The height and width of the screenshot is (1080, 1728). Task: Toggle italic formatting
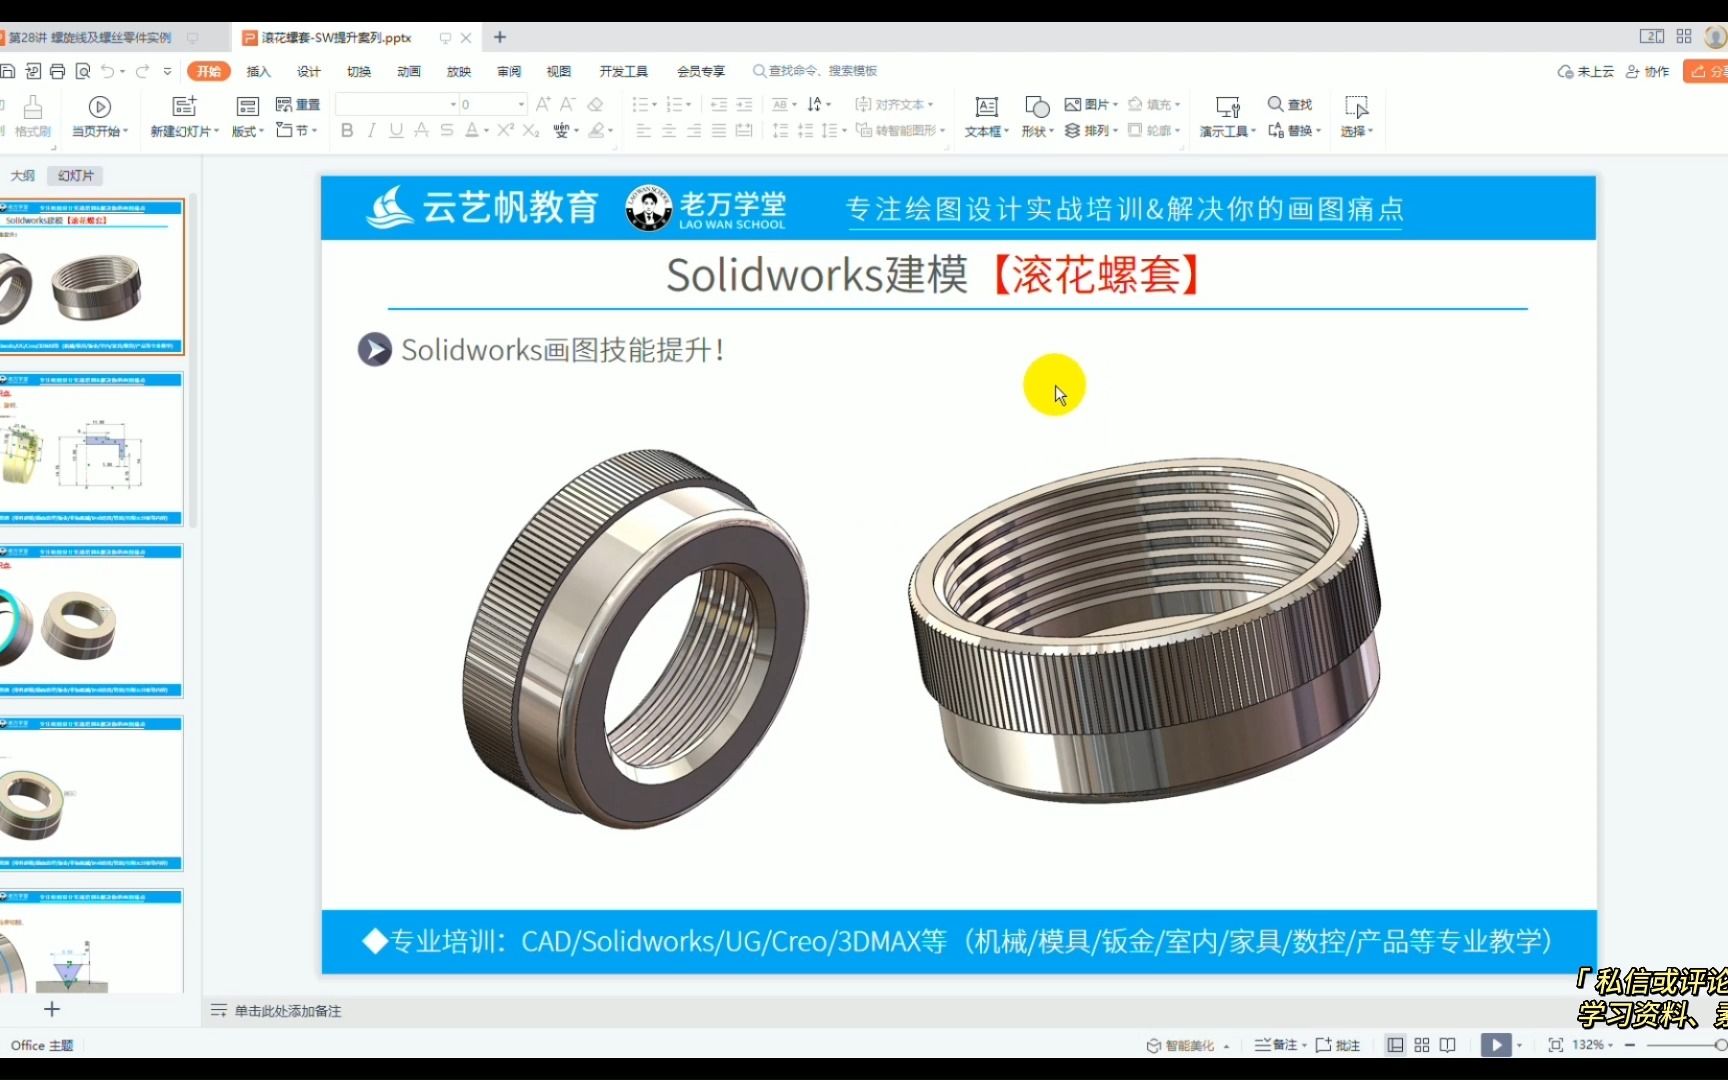371,131
